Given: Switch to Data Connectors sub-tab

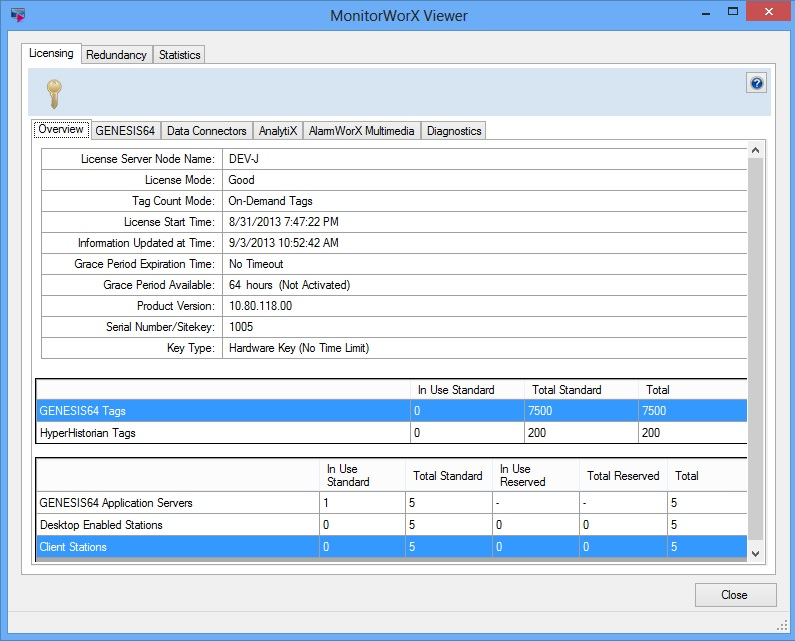Looking at the screenshot, I should (206, 131).
